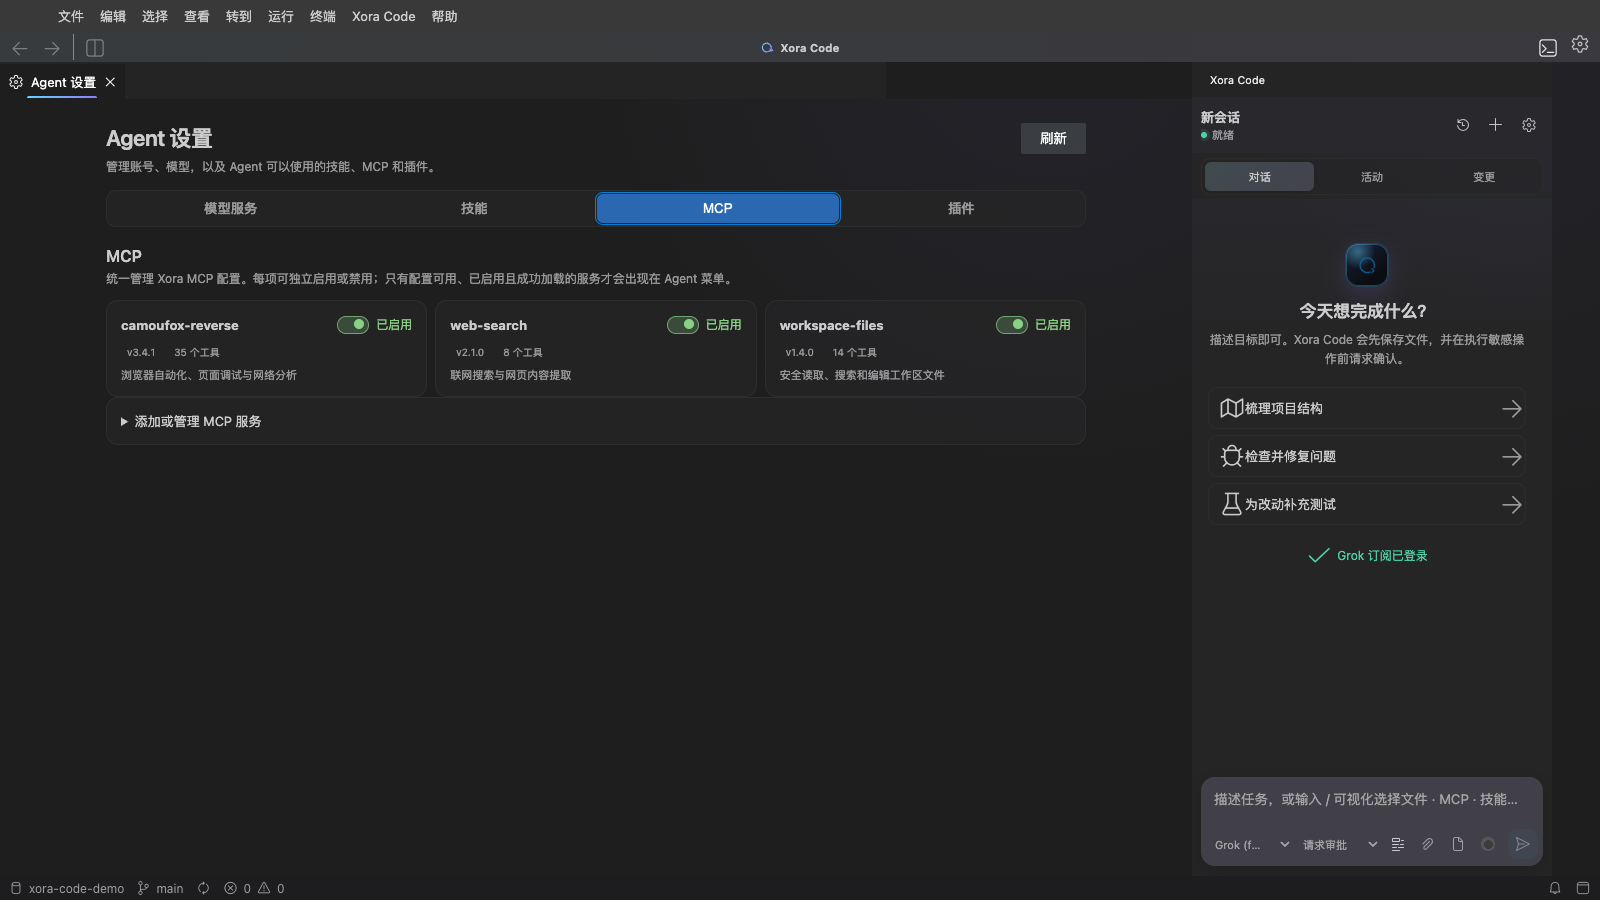Click the camoufox-reverse server name
The image size is (1600, 900).
click(x=180, y=326)
